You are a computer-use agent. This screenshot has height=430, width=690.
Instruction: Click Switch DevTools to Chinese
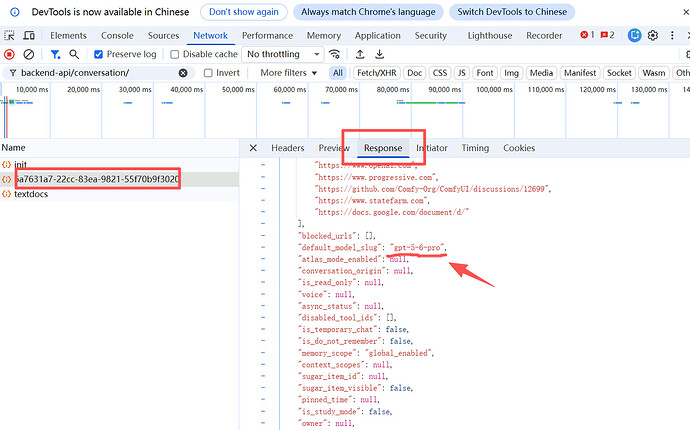512,12
